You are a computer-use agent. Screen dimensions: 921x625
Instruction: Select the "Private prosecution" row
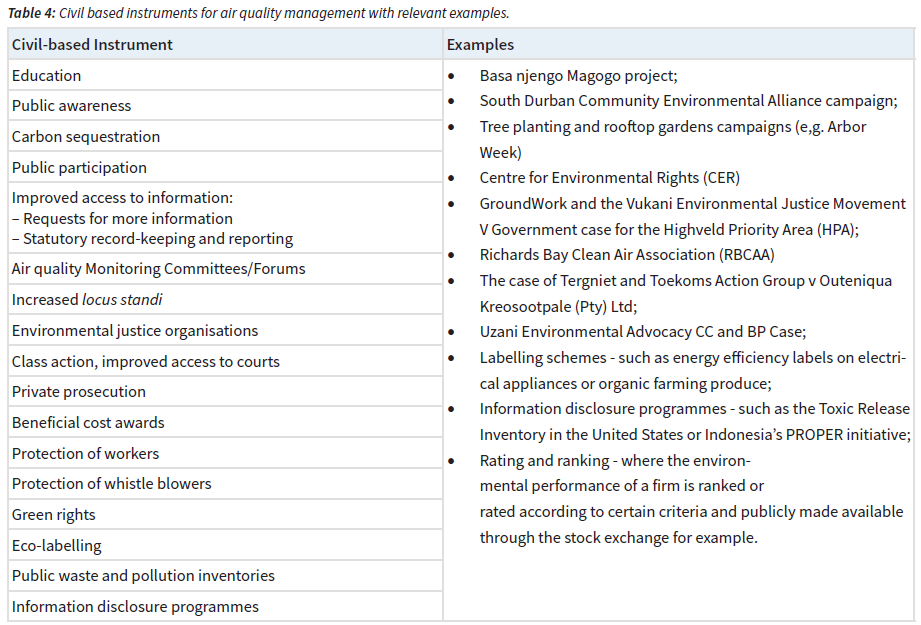pos(79,392)
